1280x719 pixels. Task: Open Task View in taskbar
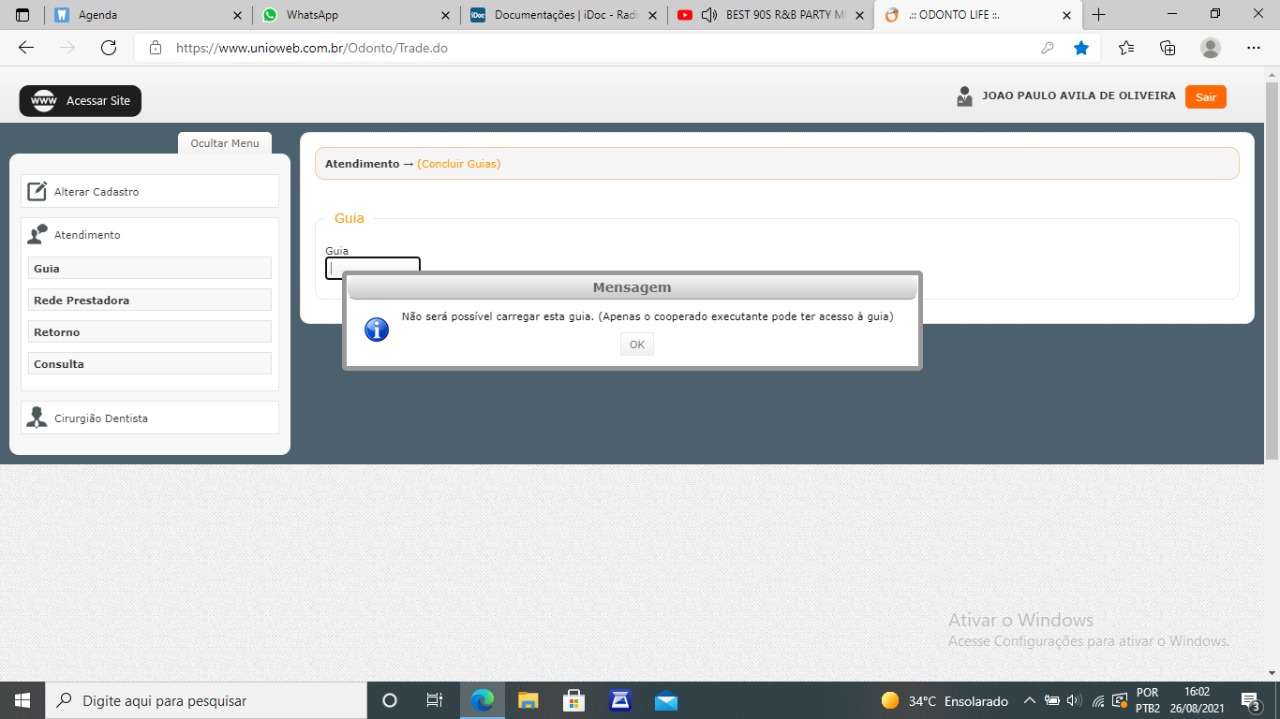435,700
